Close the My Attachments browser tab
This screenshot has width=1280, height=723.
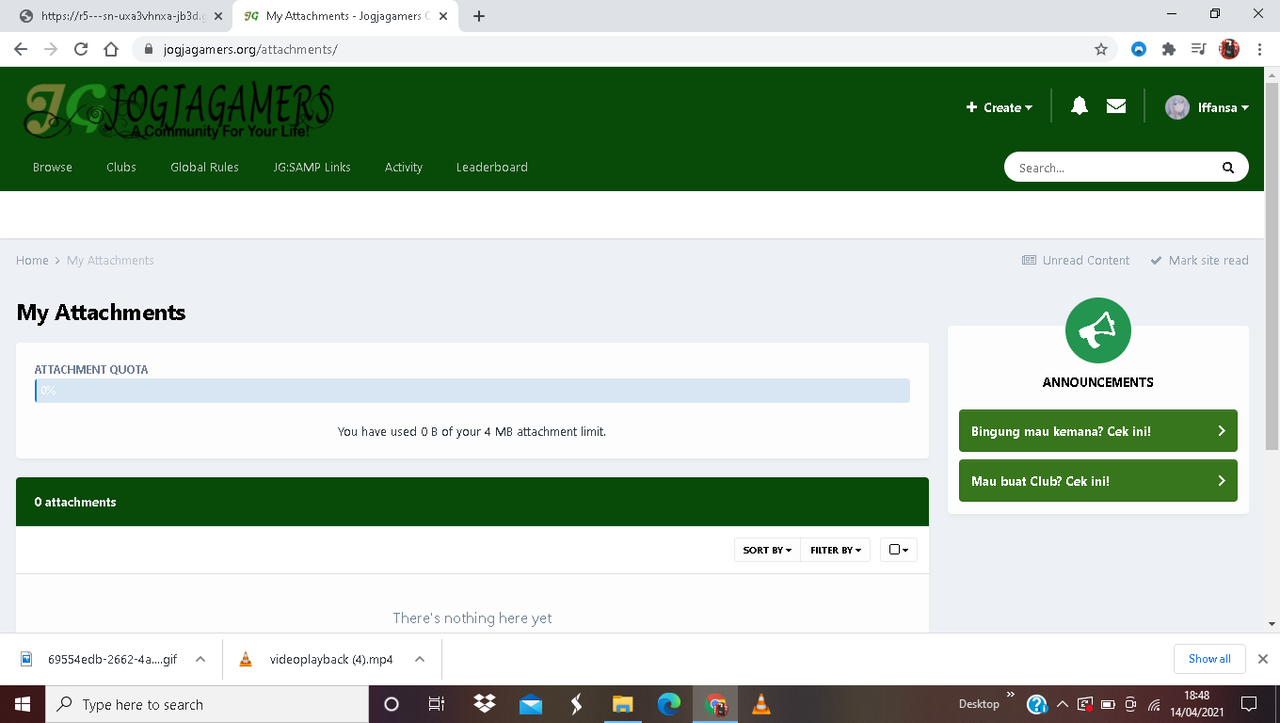[x=443, y=16]
